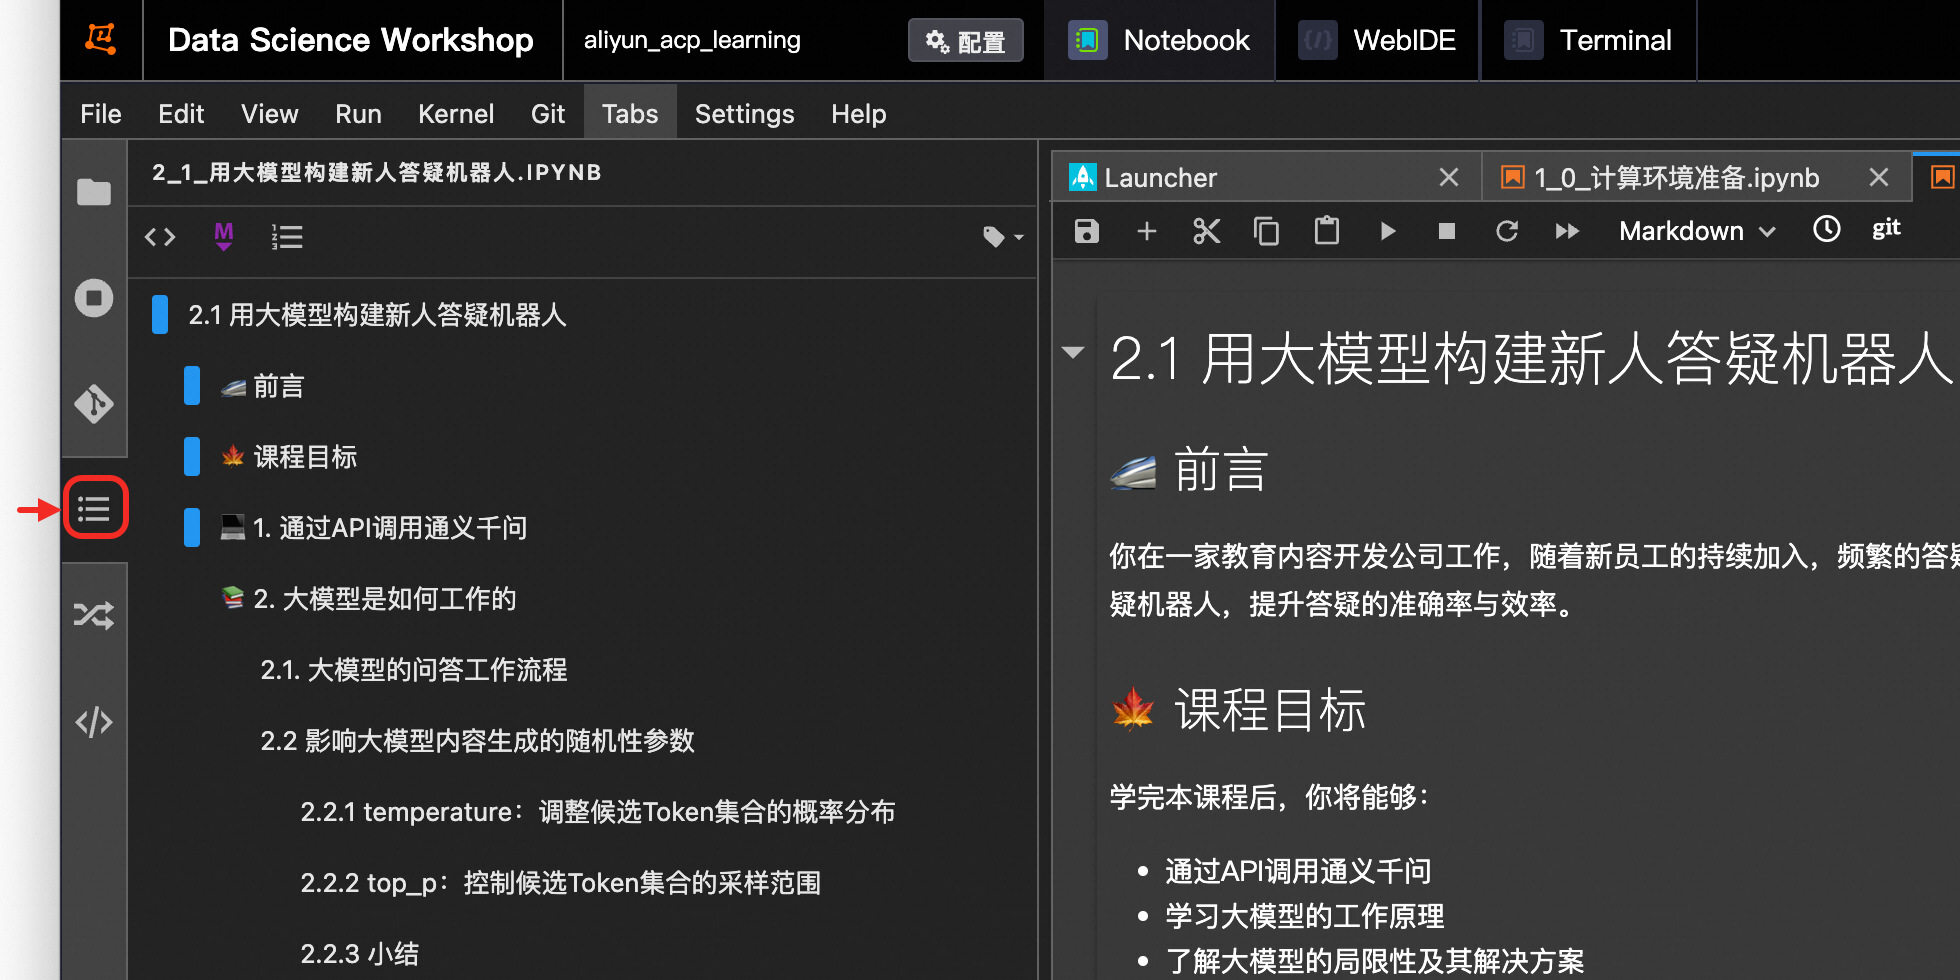Jump to 前言 section in contents
The width and height of the screenshot is (1960, 980).
coord(262,386)
